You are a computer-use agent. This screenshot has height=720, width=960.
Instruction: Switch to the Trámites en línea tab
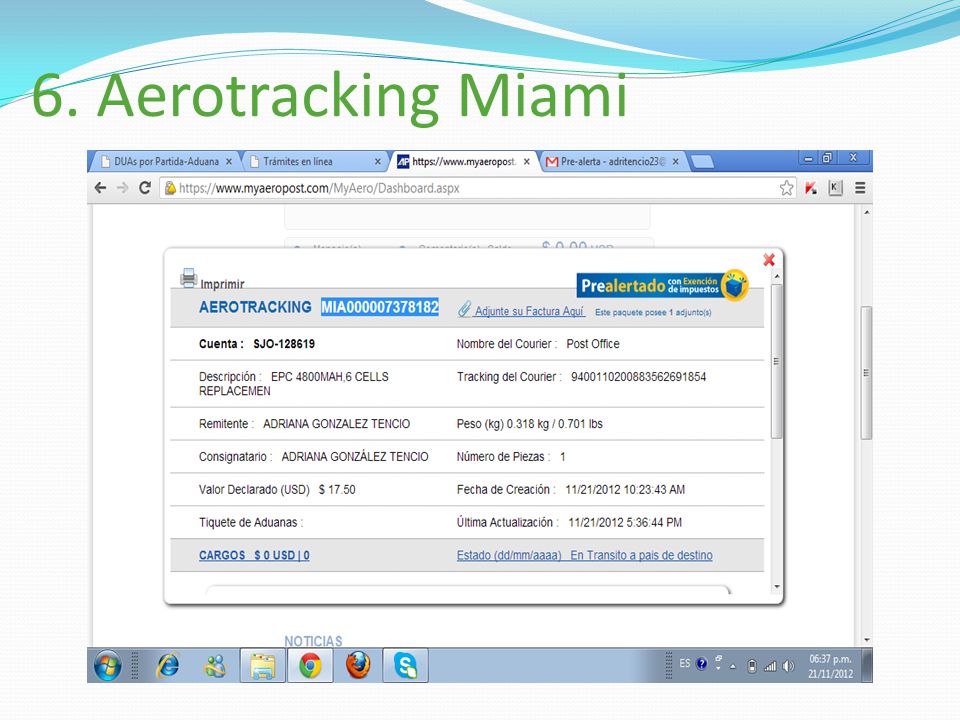[315, 162]
